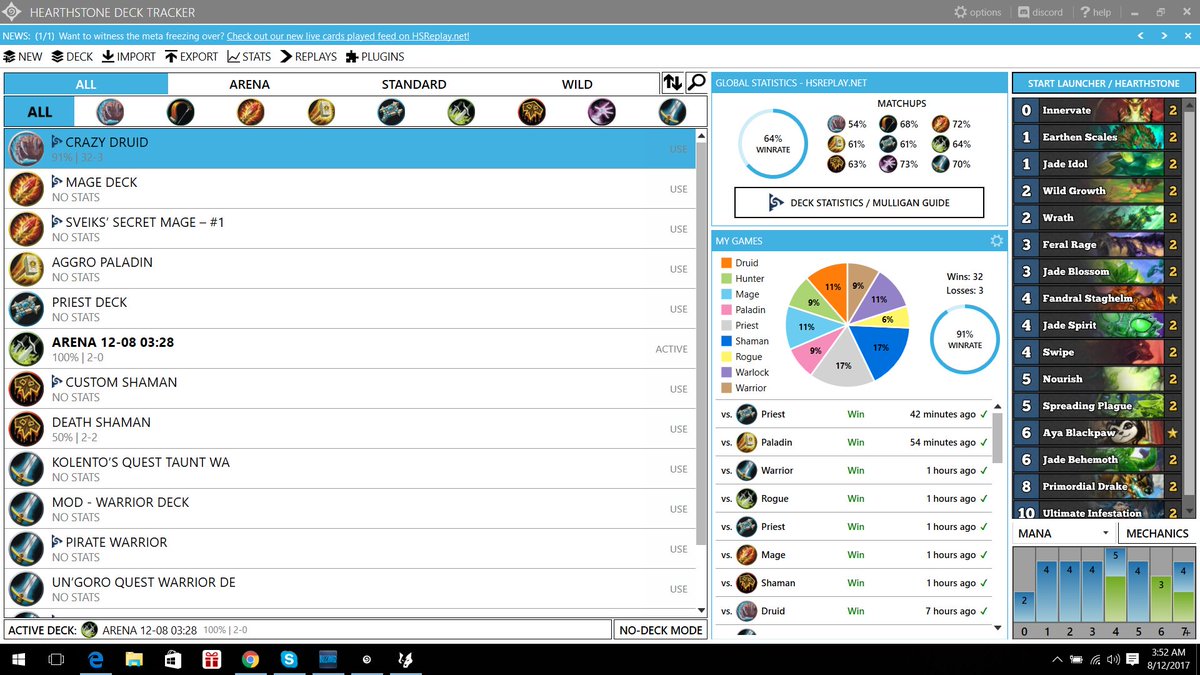1200x675 pixels.
Task: Select the STANDARD deck type tab
Action: click(414, 84)
